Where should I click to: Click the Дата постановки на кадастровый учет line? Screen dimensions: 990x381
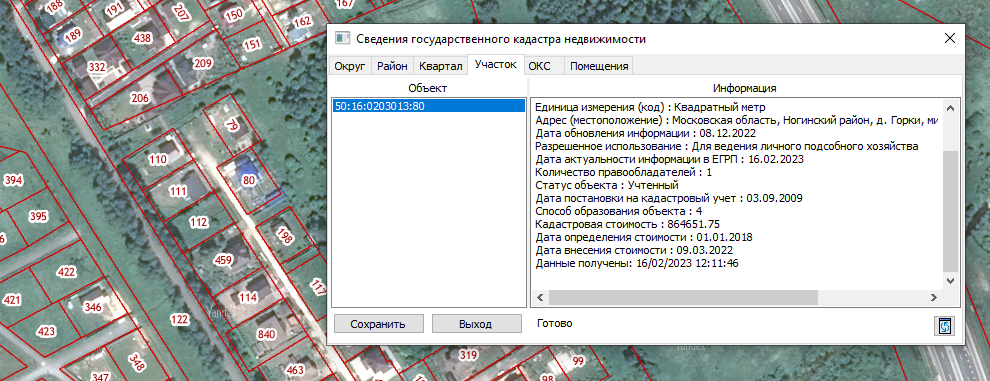[669, 198]
